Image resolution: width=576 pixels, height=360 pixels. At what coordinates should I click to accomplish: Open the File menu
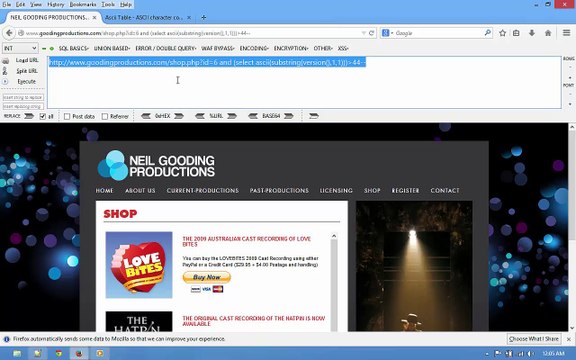pyautogui.click(x=7, y=4)
